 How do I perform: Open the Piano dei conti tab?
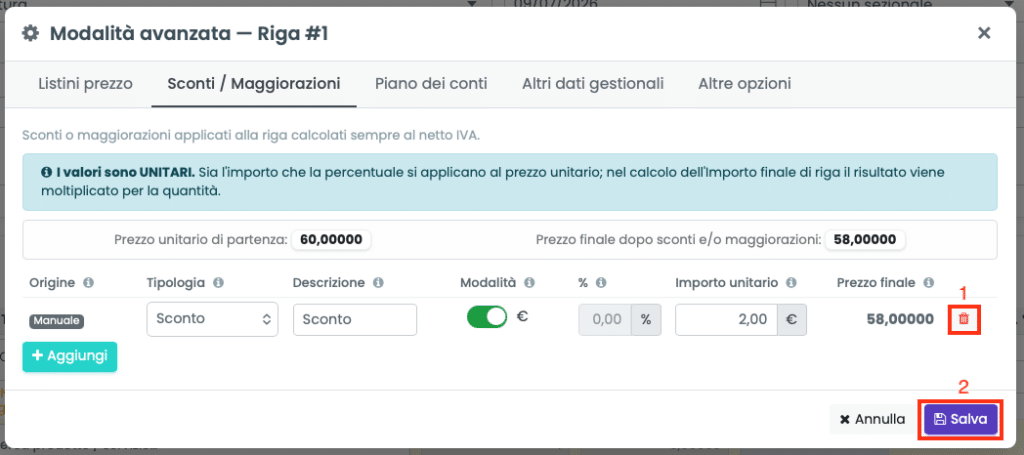click(x=431, y=84)
